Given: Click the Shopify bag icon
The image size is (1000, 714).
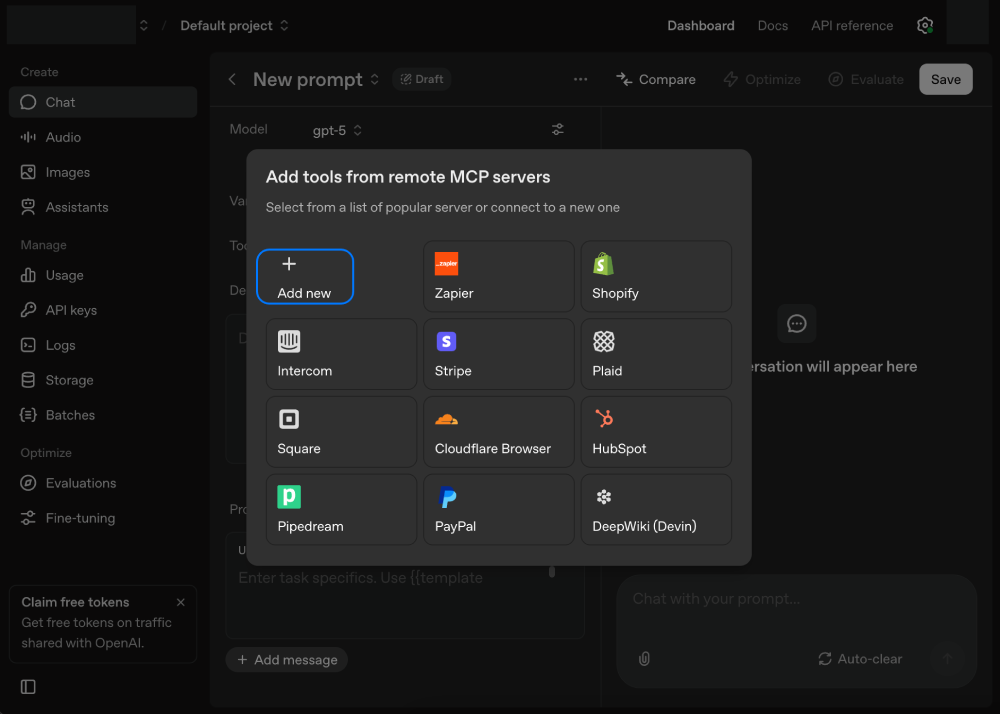Looking at the screenshot, I should 603,263.
